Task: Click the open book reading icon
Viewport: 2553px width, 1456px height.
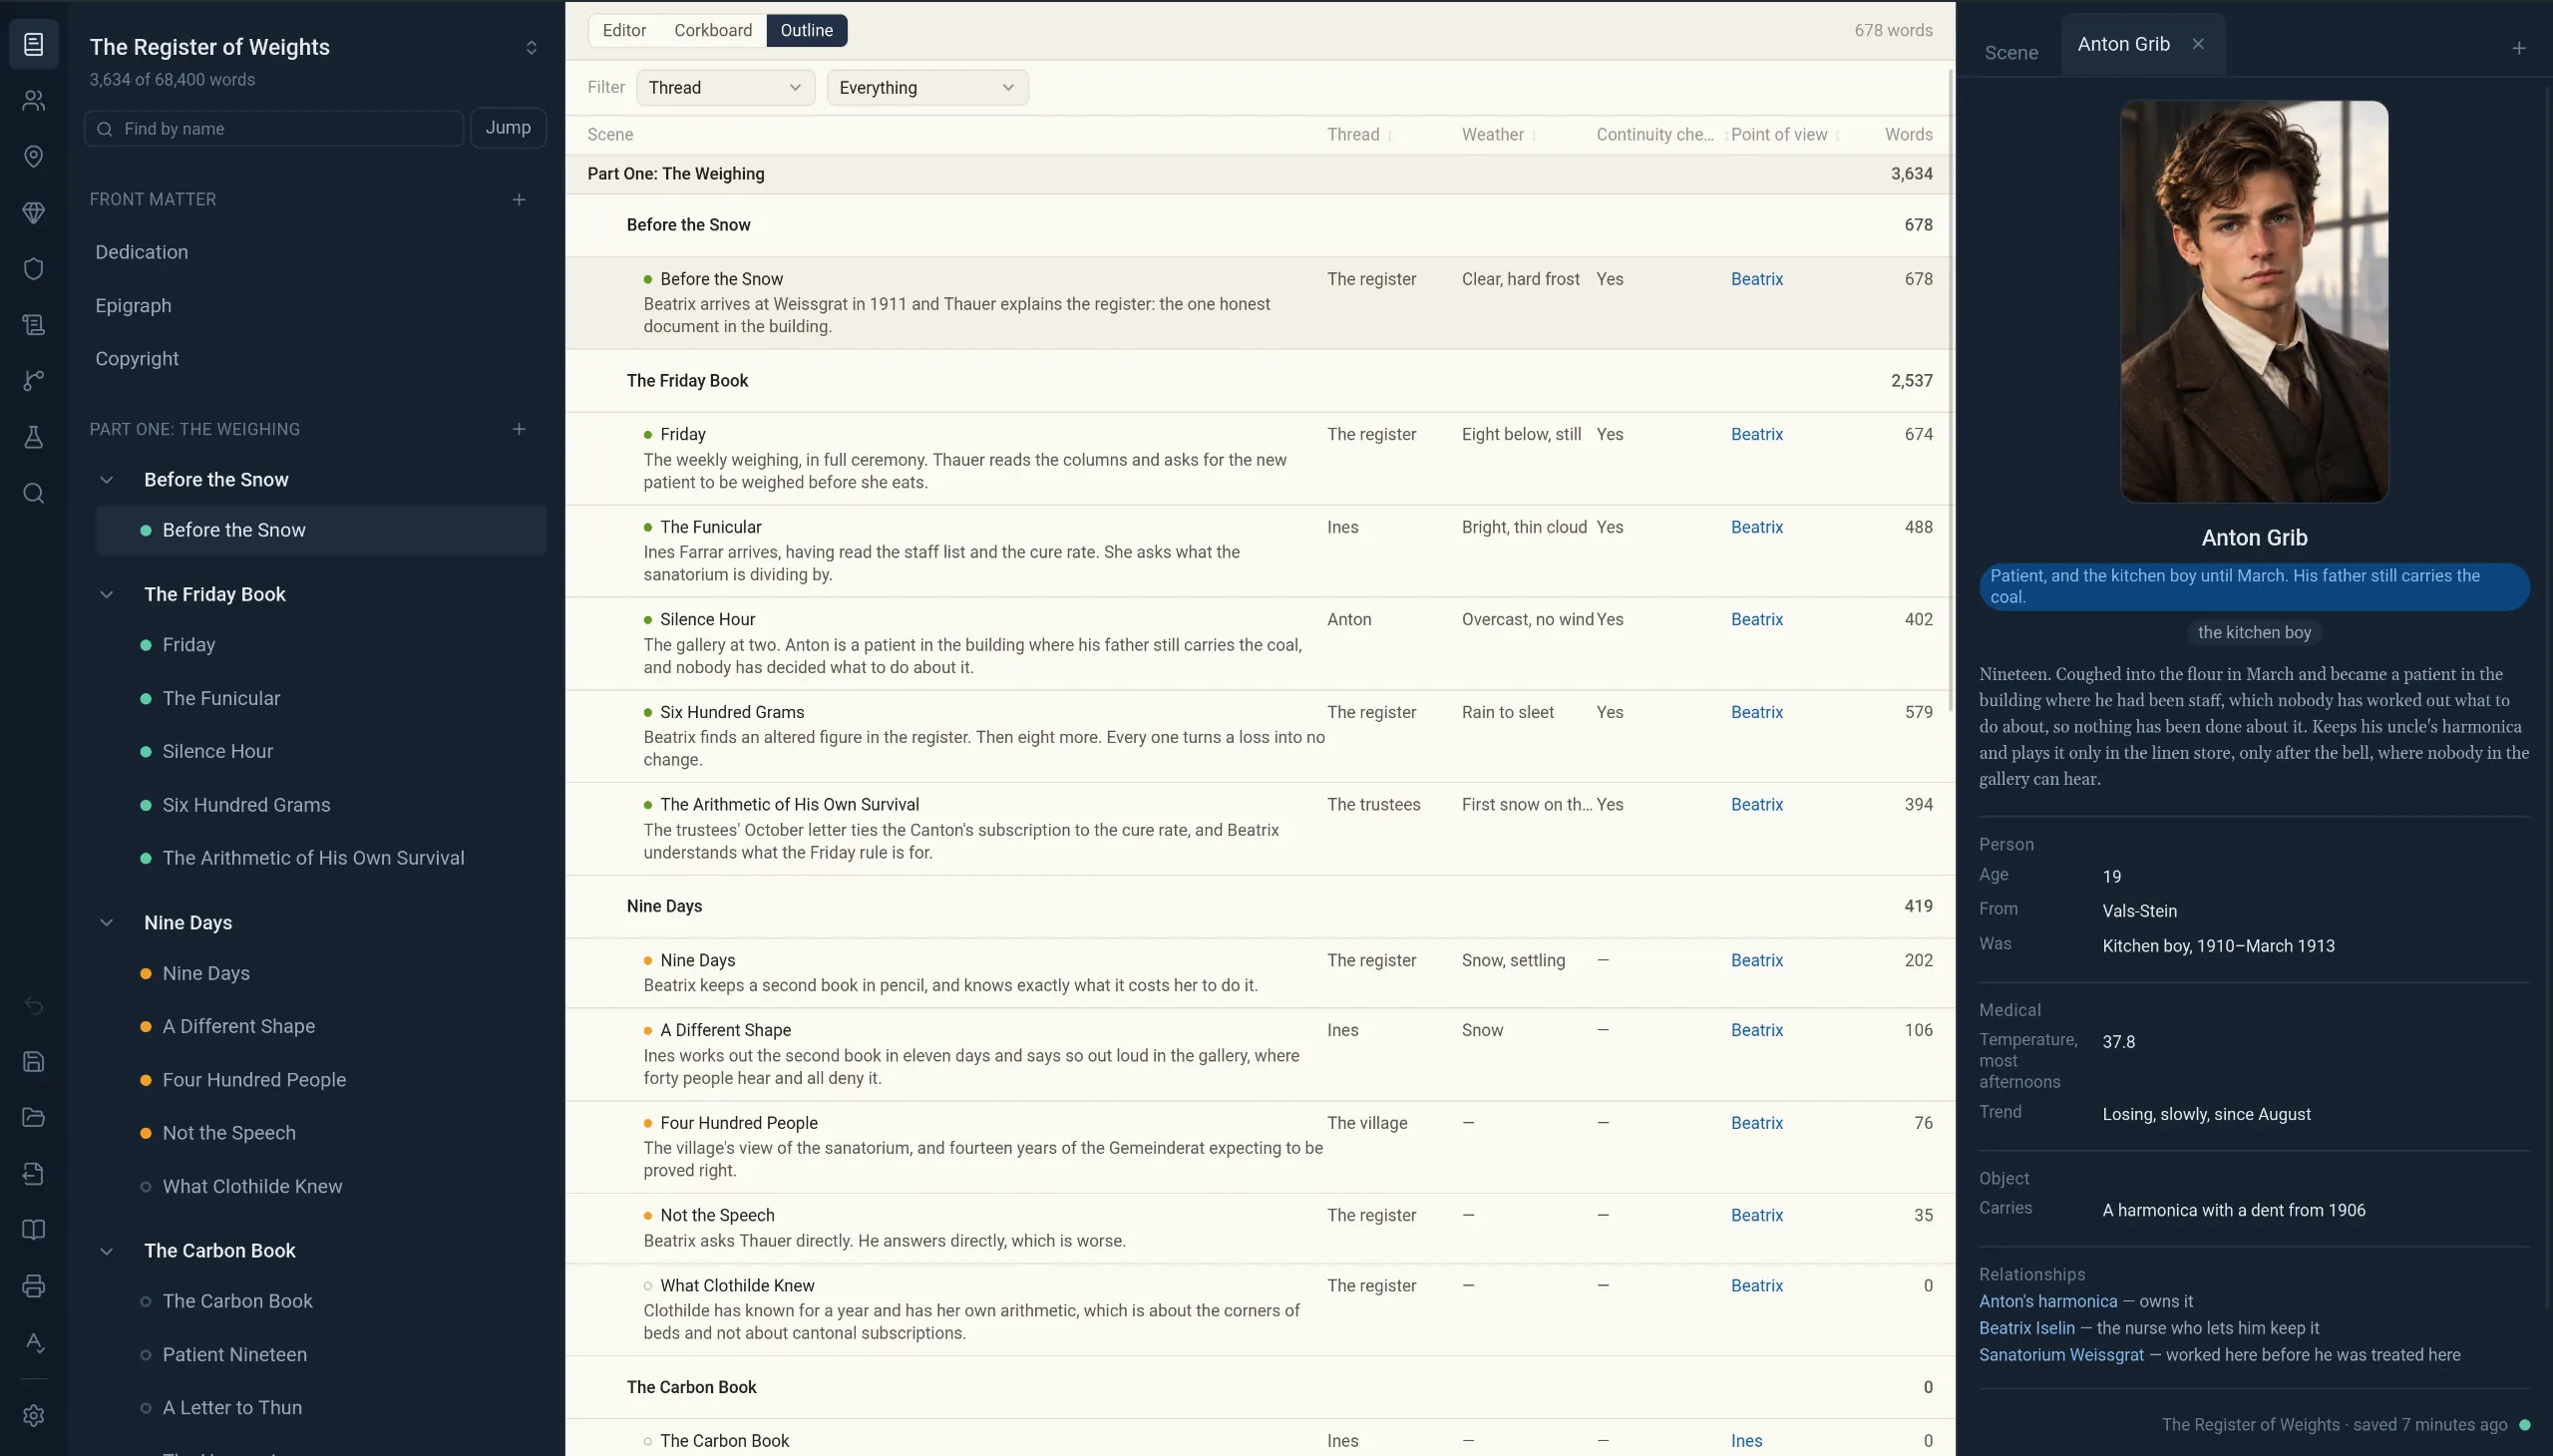Action: click(33, 1229)
